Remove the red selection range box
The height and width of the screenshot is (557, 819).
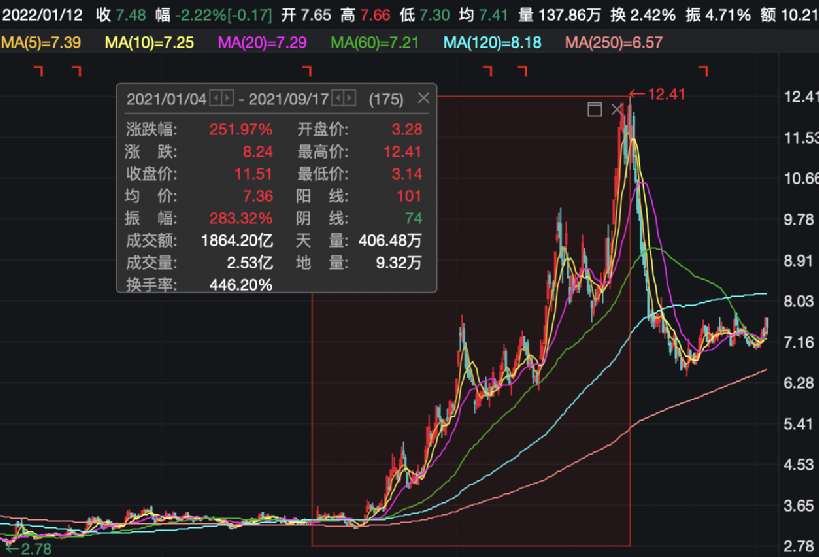click(x=616, y=109)
